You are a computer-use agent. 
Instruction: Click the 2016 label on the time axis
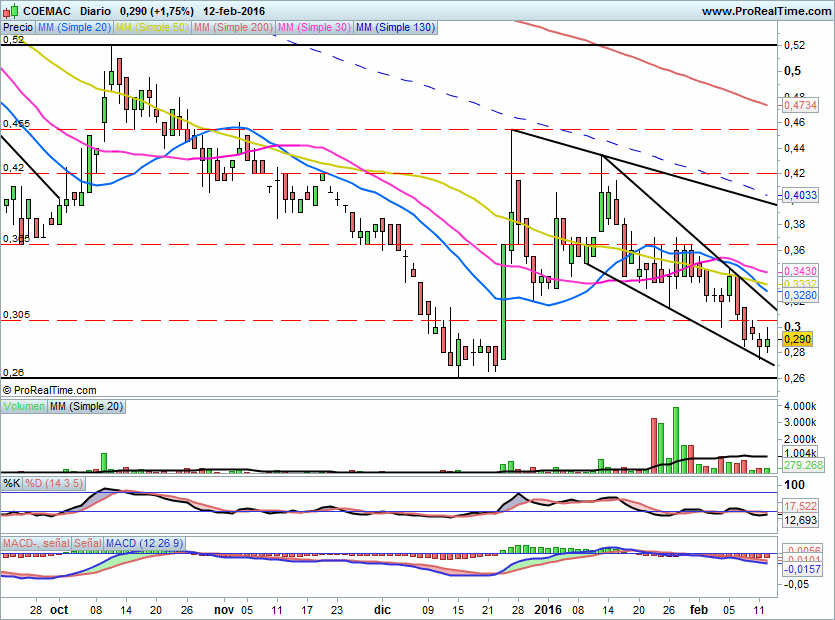tap(547, 610)
